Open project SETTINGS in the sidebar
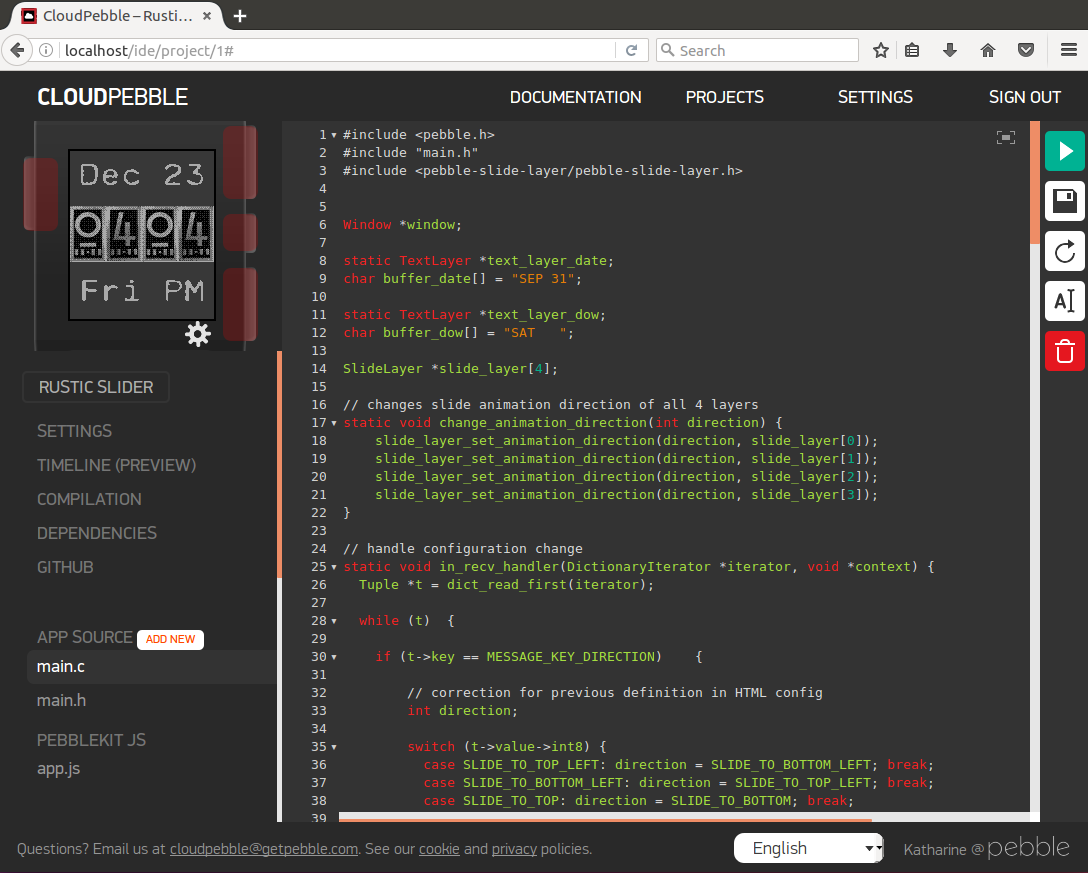 74,431
